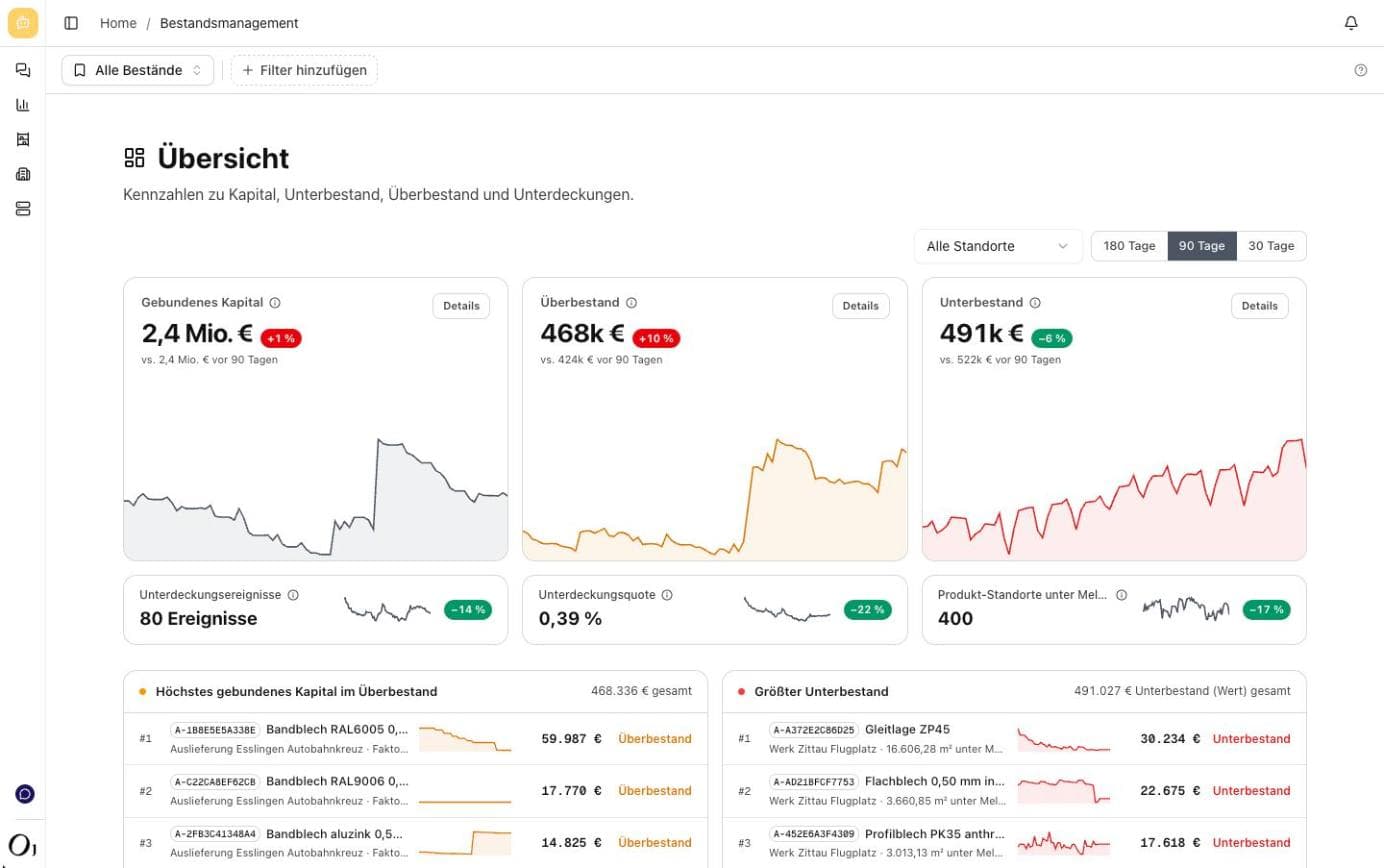The image size is (1384, 868).
Task: Open the notifications bell
Action: 1351,23
